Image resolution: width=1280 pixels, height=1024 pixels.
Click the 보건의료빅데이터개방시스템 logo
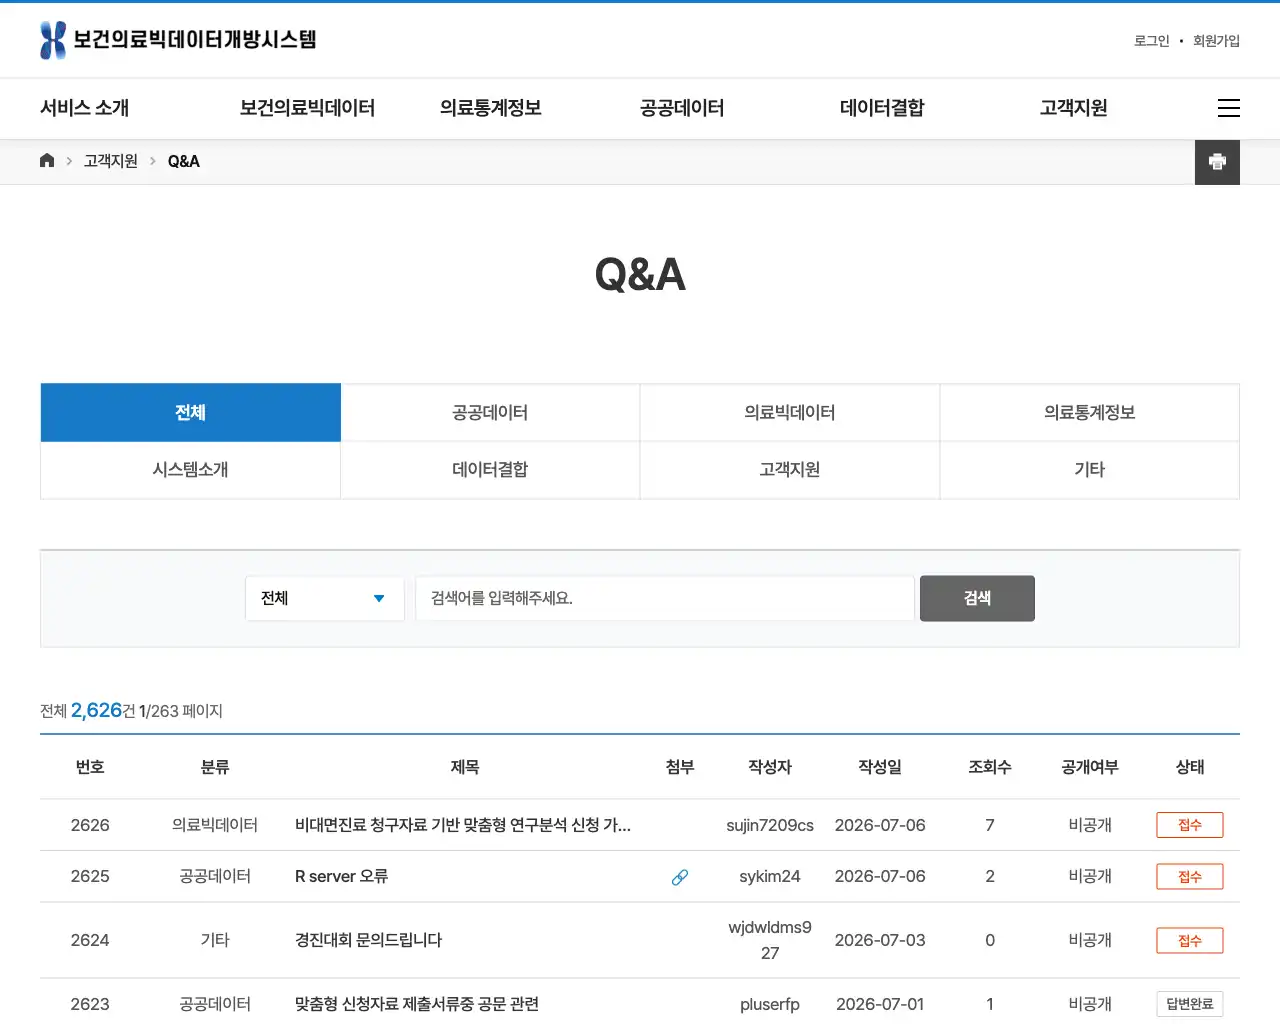pyautogui.click(x=178, y=40)
